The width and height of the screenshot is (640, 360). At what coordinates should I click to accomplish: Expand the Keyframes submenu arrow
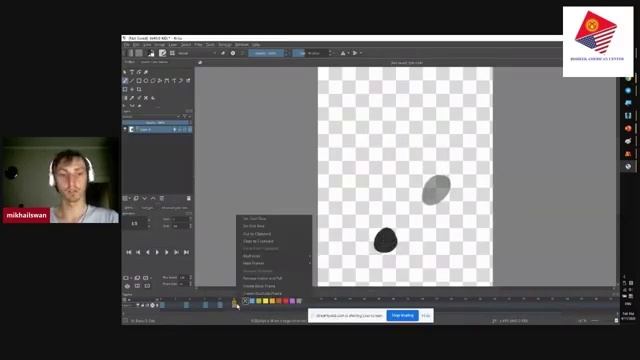(x=310, y=256)
